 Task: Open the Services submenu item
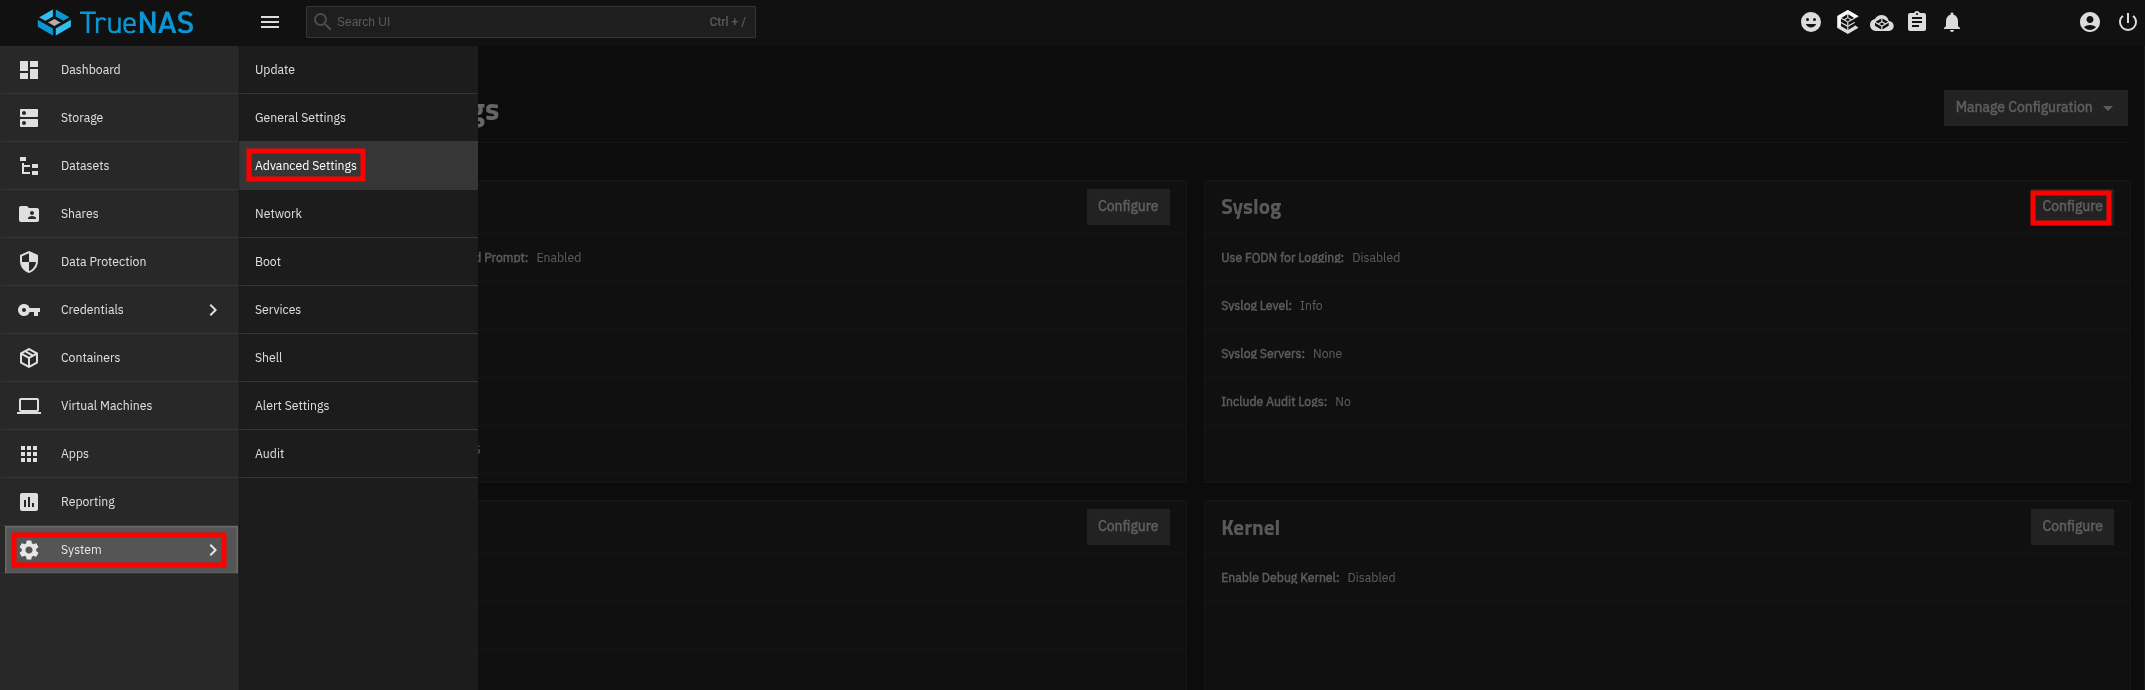(358, 310)
